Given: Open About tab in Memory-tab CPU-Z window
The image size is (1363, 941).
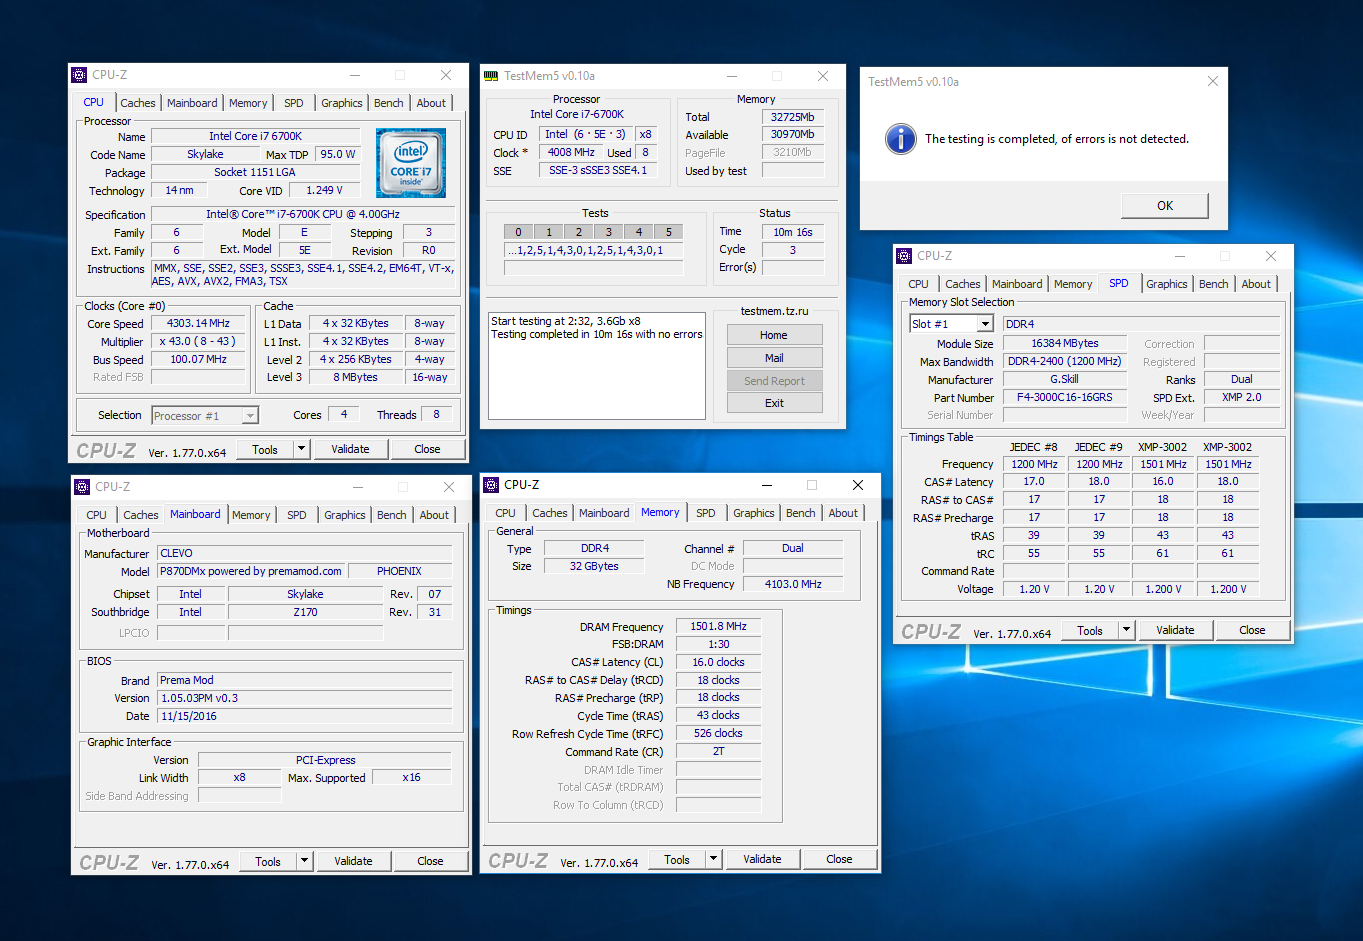Looking at the screenshot, I should tap(843, 513).
